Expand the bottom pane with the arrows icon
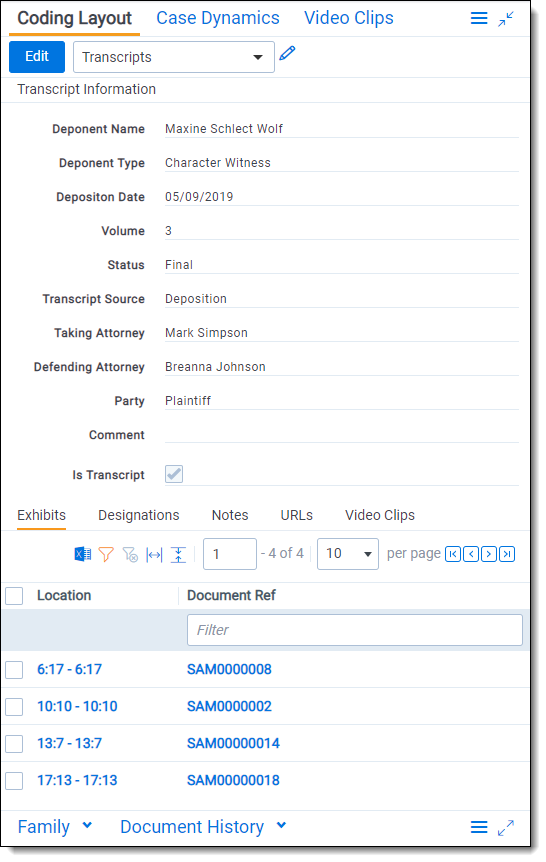The image size is (546, 862). [x=506, y=827]
